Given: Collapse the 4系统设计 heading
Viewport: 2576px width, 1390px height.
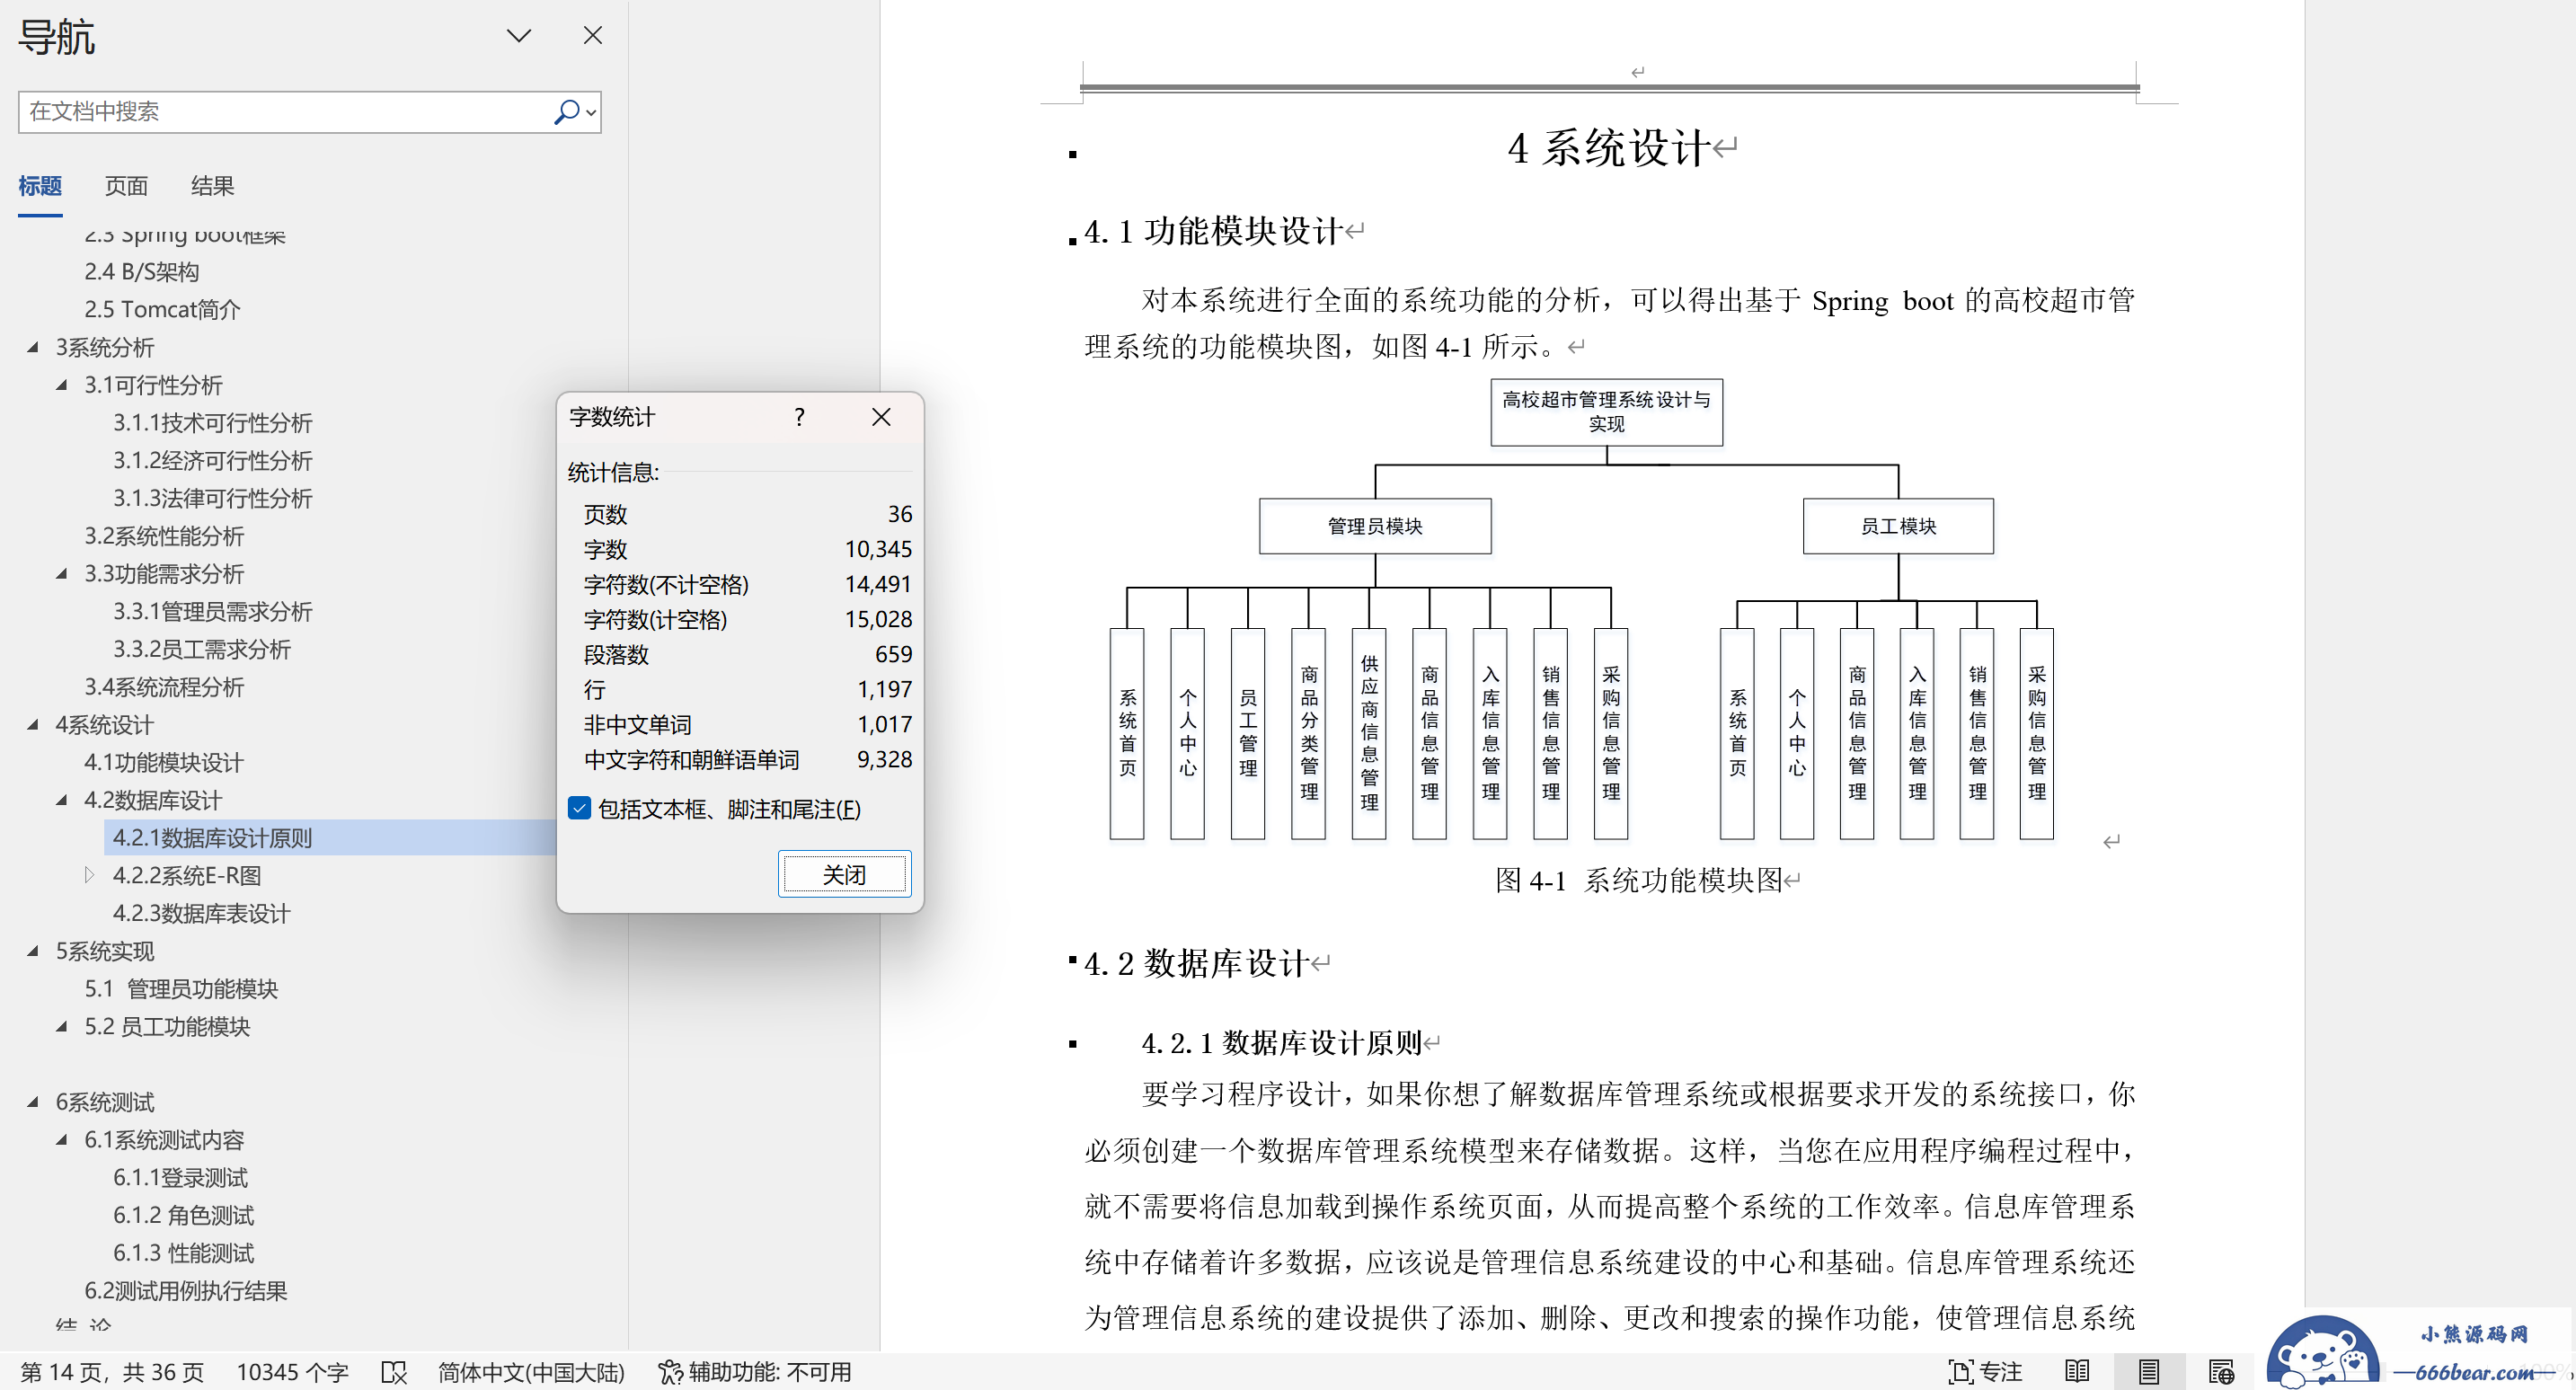Looking at the screenshot, I should (x=33, y=725).
